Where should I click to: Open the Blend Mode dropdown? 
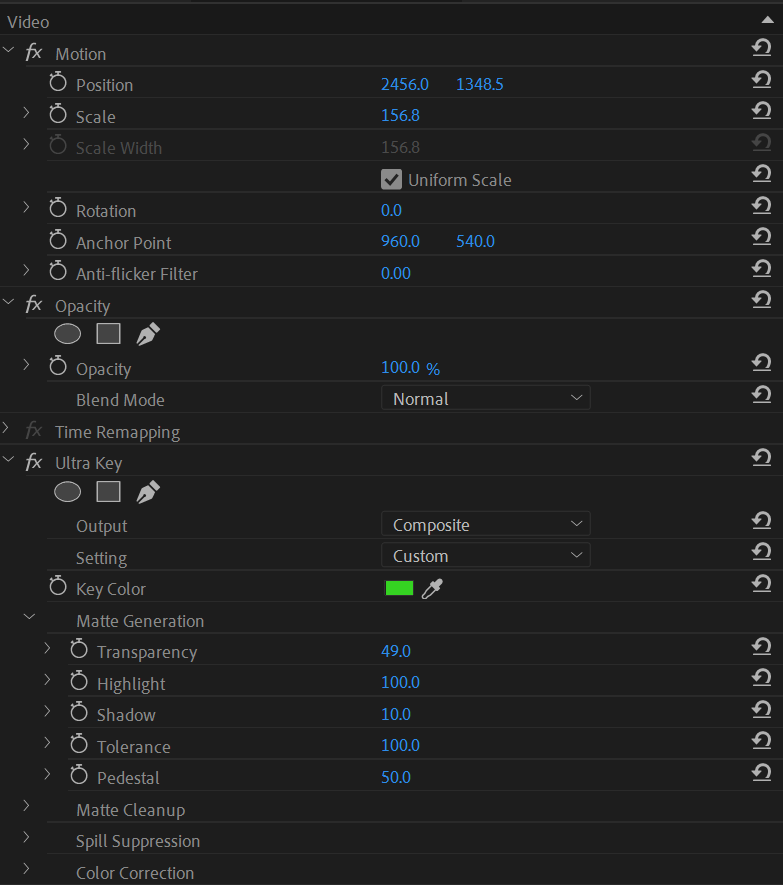click(486, 399)
